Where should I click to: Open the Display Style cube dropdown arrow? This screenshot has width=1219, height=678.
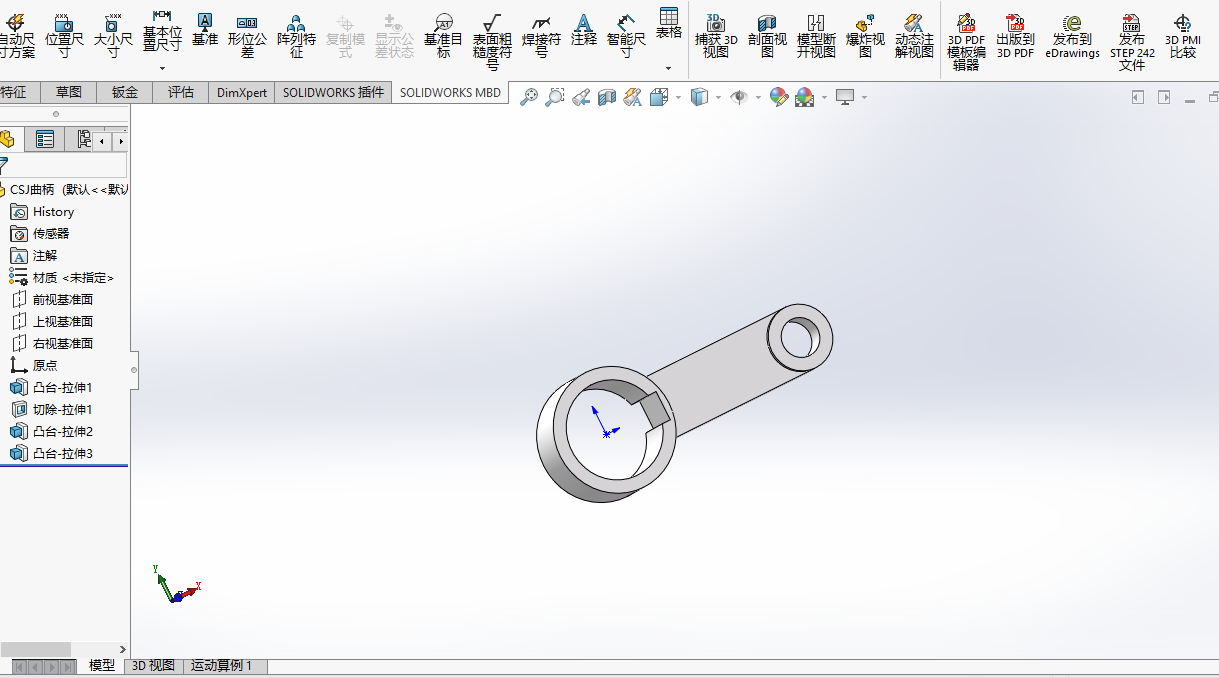718,97
